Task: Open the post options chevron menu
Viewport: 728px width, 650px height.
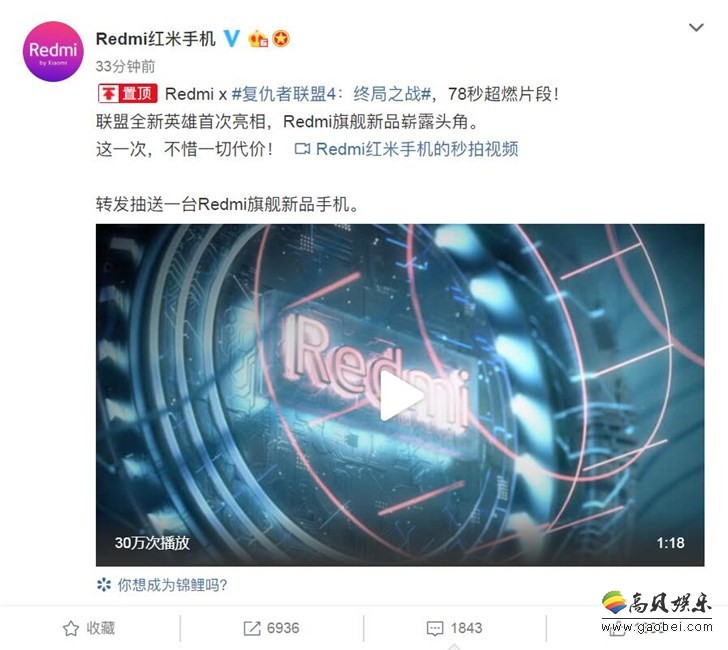Action: coord(696,28)
